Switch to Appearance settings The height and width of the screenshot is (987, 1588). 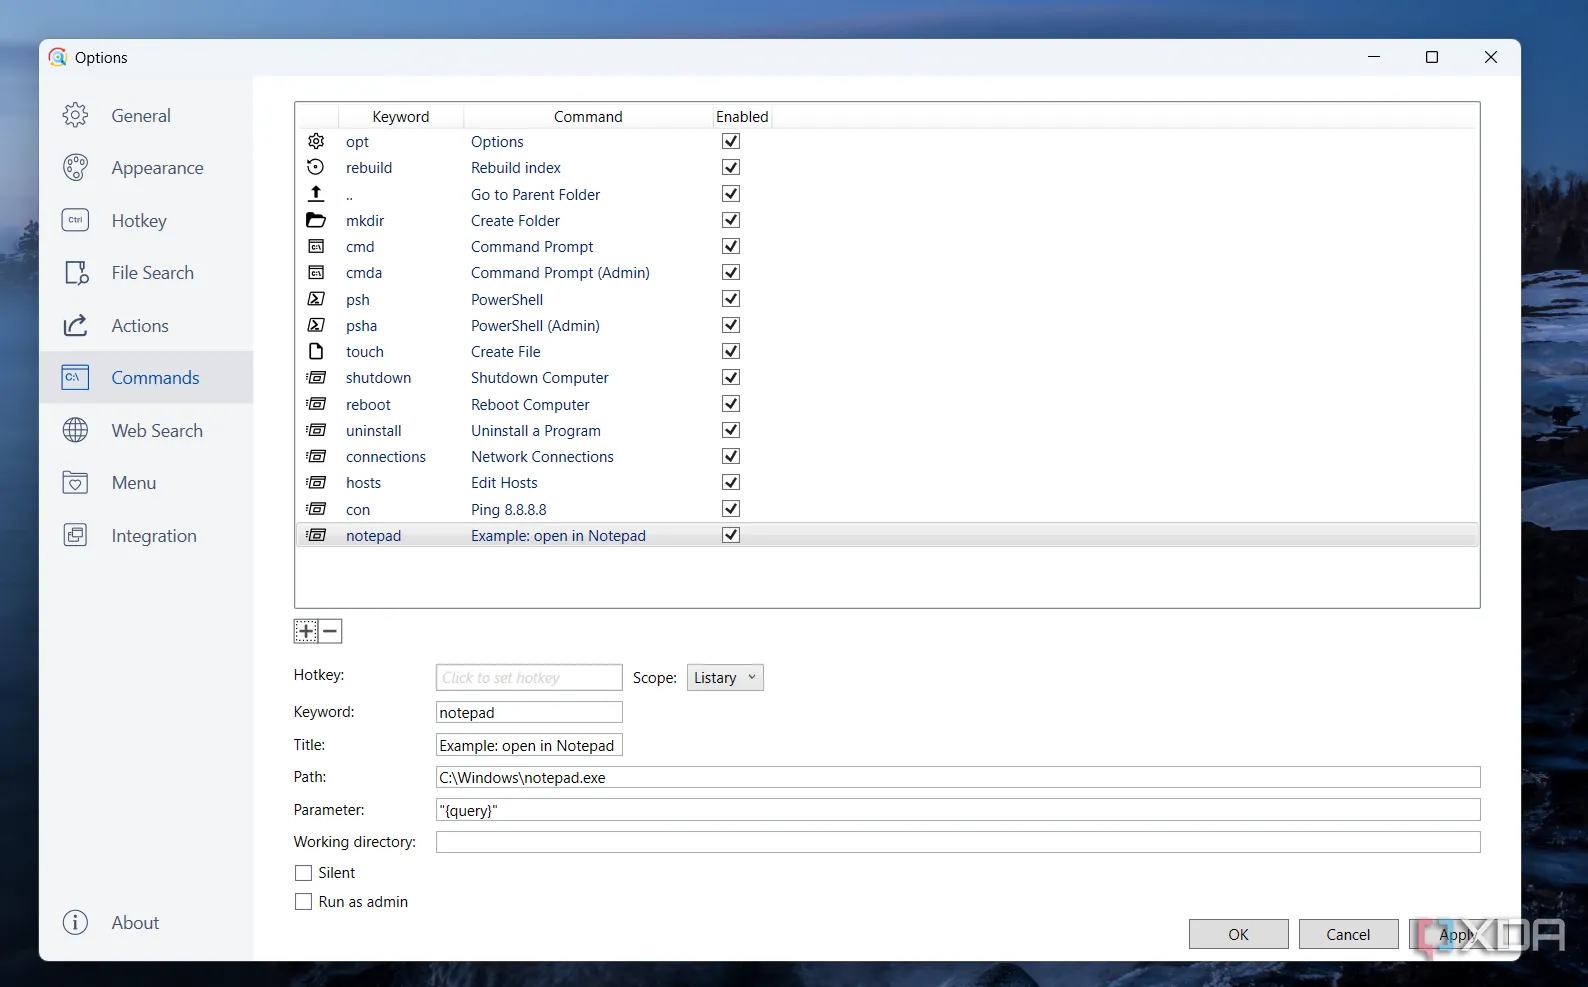(146, 167)
